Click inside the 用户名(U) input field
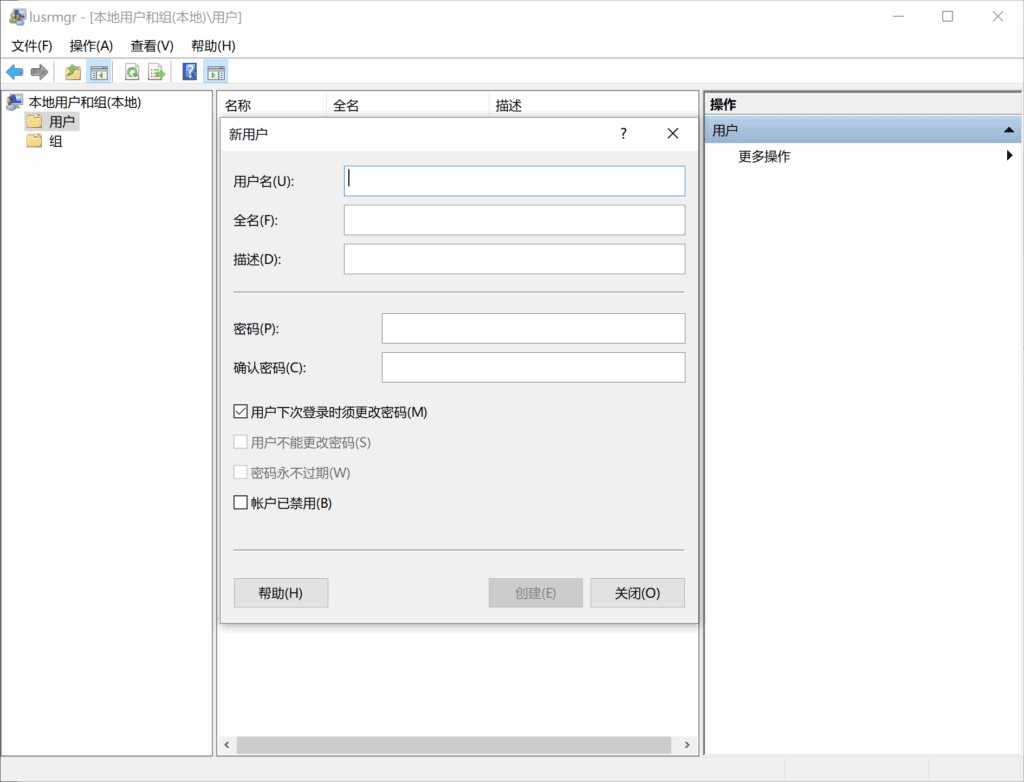Viewport: 1024px width, 782px height. click(513, 180)
